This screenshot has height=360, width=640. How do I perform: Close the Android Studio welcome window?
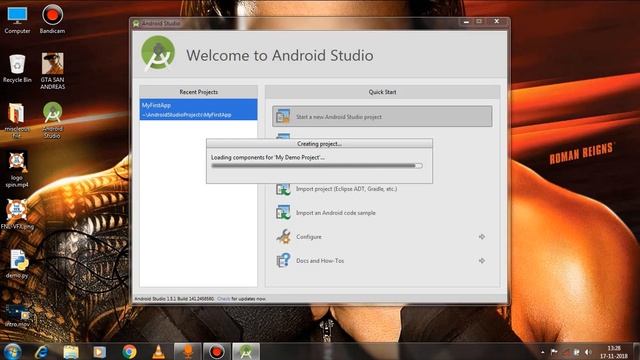pos(496,22)
